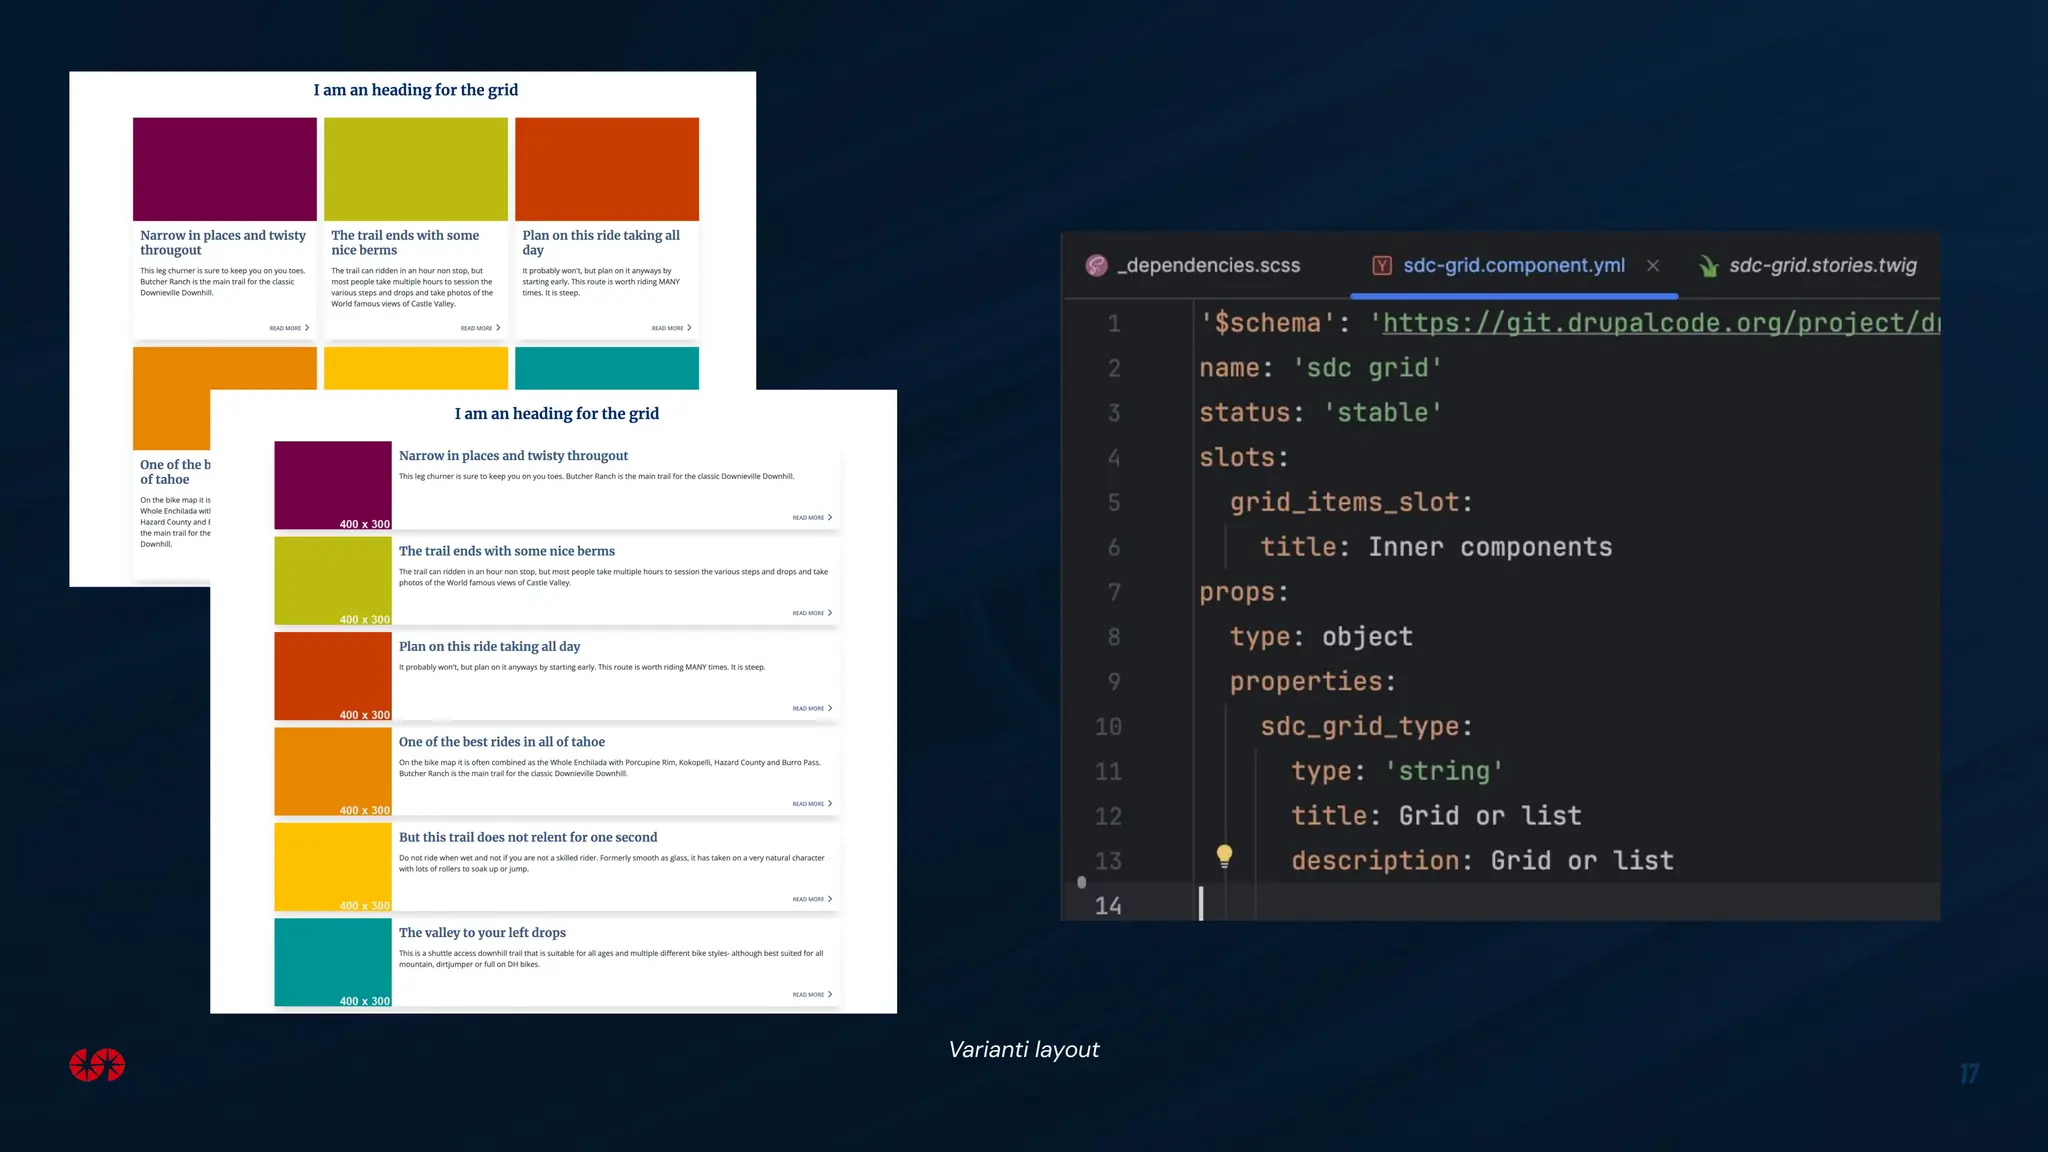The width and height of the screenshot is (2048, 1152).
Task: Click line number 14 in the gutter
Action: (1108, 906)
